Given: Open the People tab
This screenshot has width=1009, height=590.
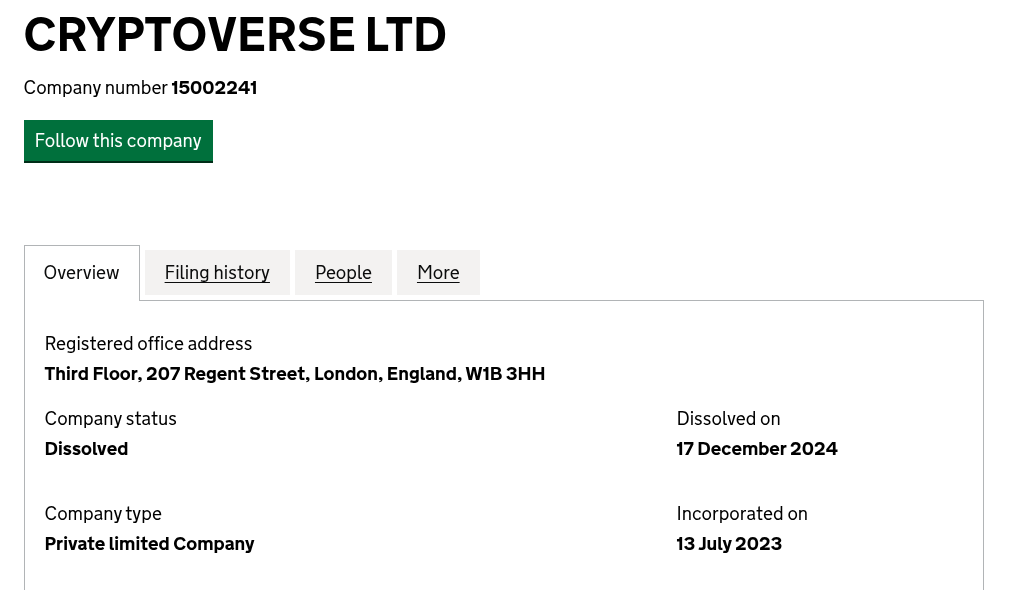Looking at the screenshot, I should (x=343, y=273).
